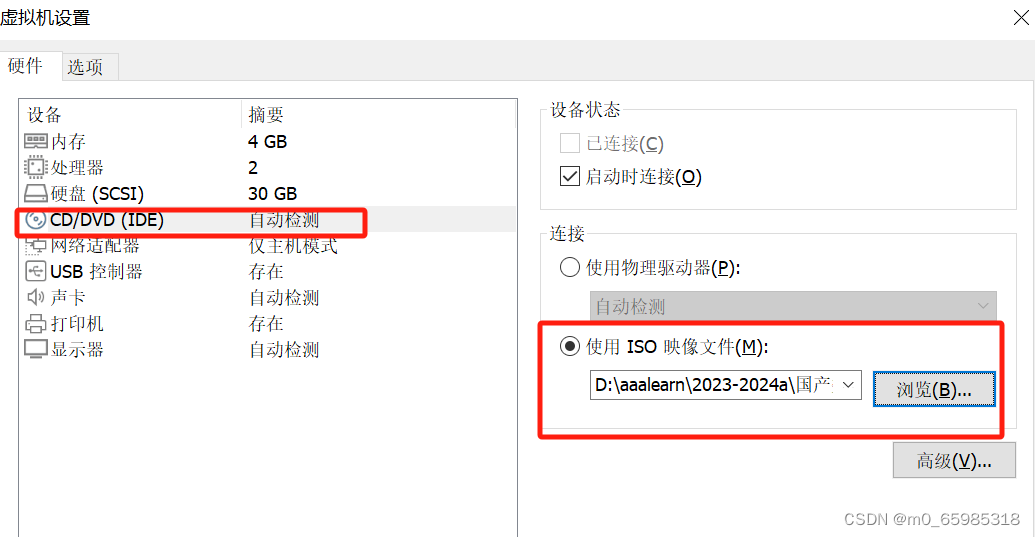
Task: Select the processor (处理器) chip icon
Action: [36, 168]
